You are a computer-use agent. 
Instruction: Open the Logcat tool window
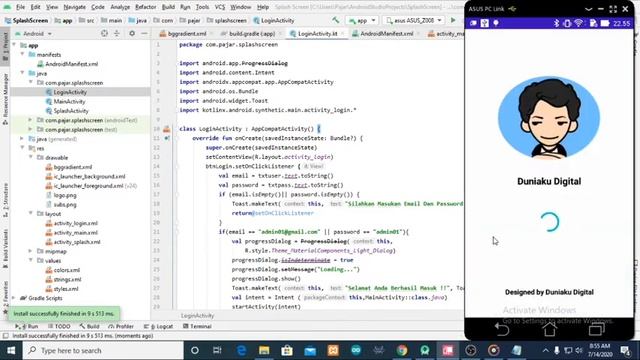[158, 326]
